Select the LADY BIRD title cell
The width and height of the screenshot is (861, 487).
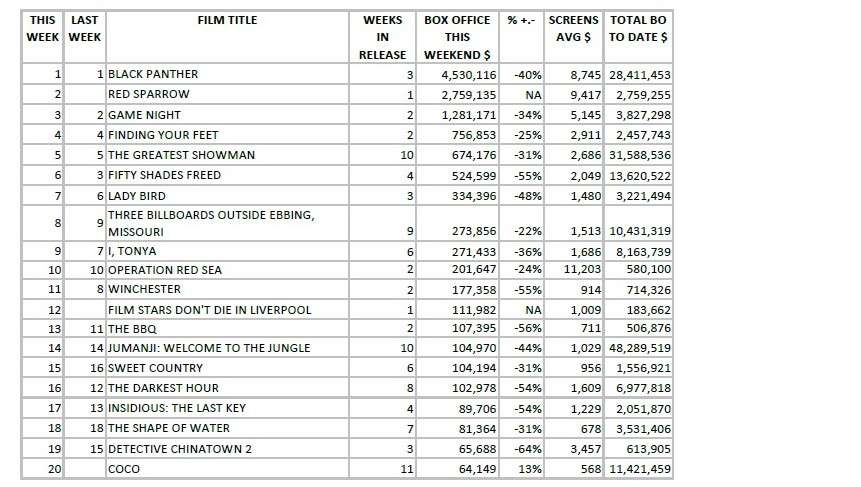[x=136, y=196]
